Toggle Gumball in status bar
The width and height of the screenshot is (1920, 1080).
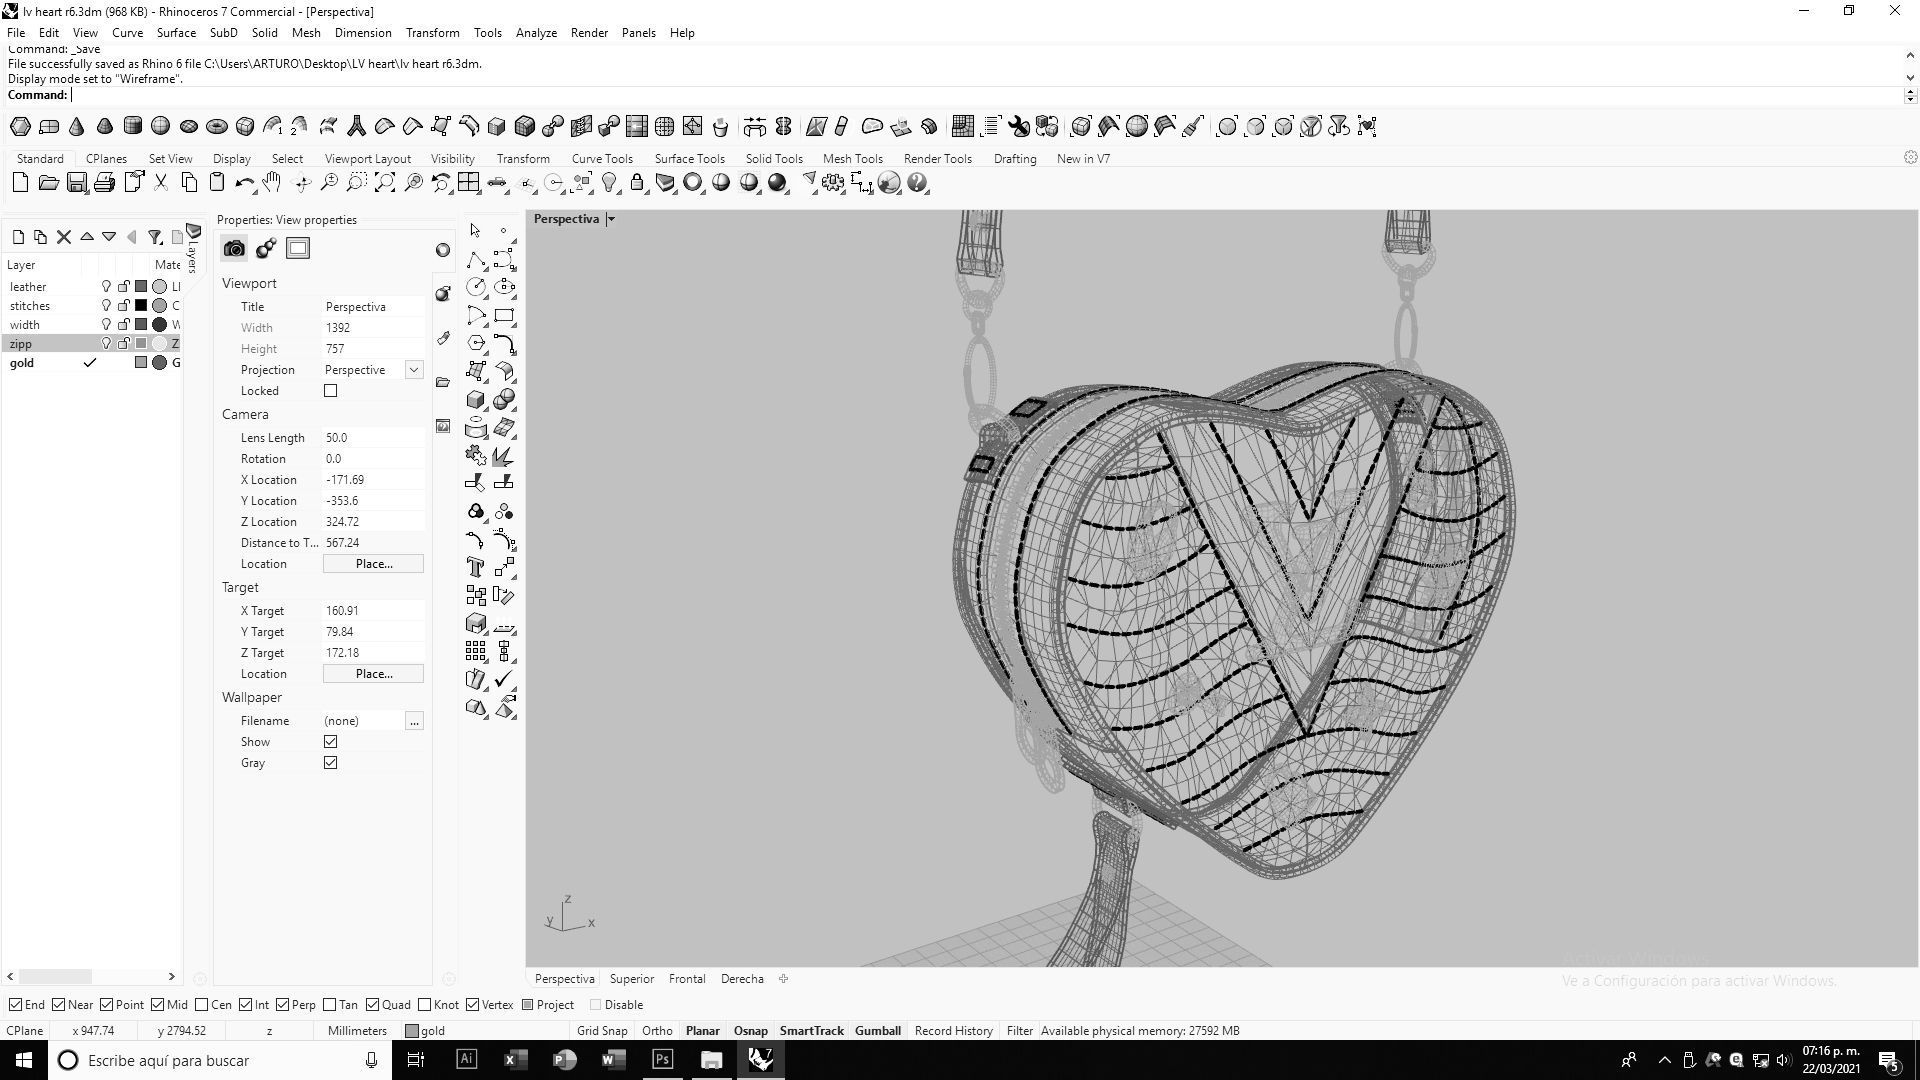pos(877,1031)
